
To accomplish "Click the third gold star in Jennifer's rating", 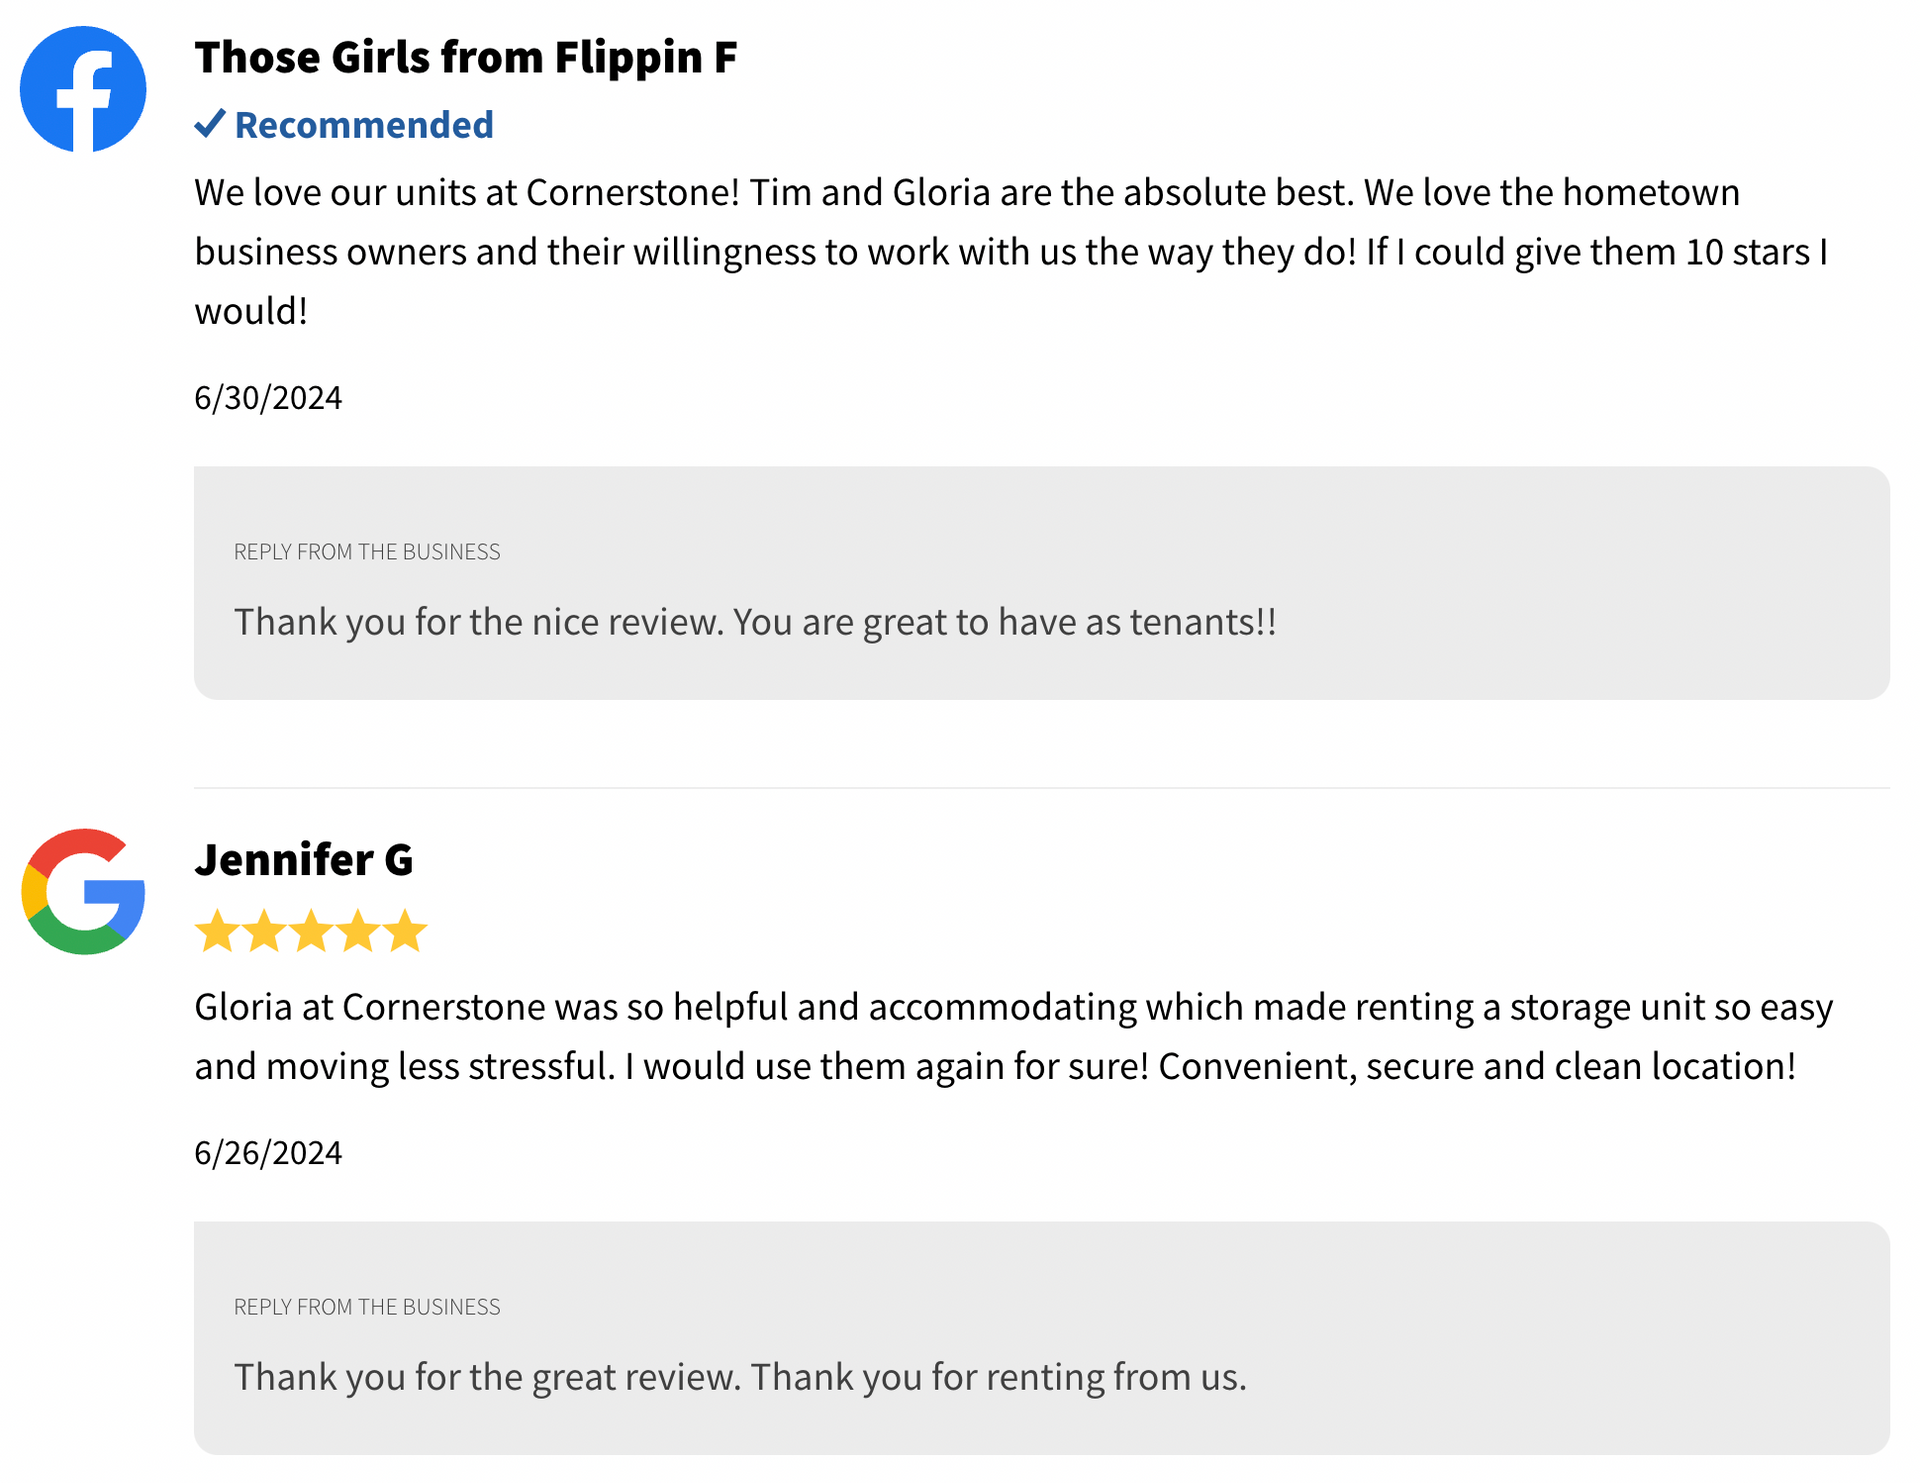I will (x=311, y=931).
